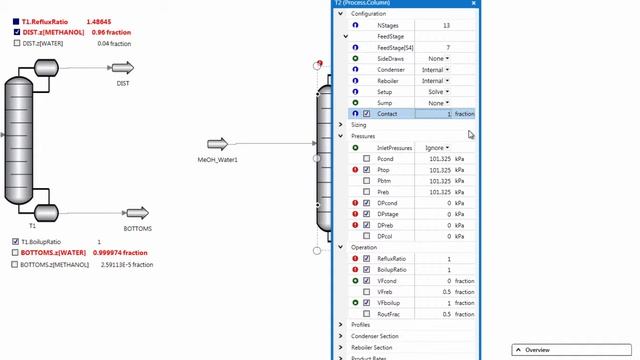Toggle the BOTTOMS.z[METHANOL] checkbox

click(x=15, y=264)
